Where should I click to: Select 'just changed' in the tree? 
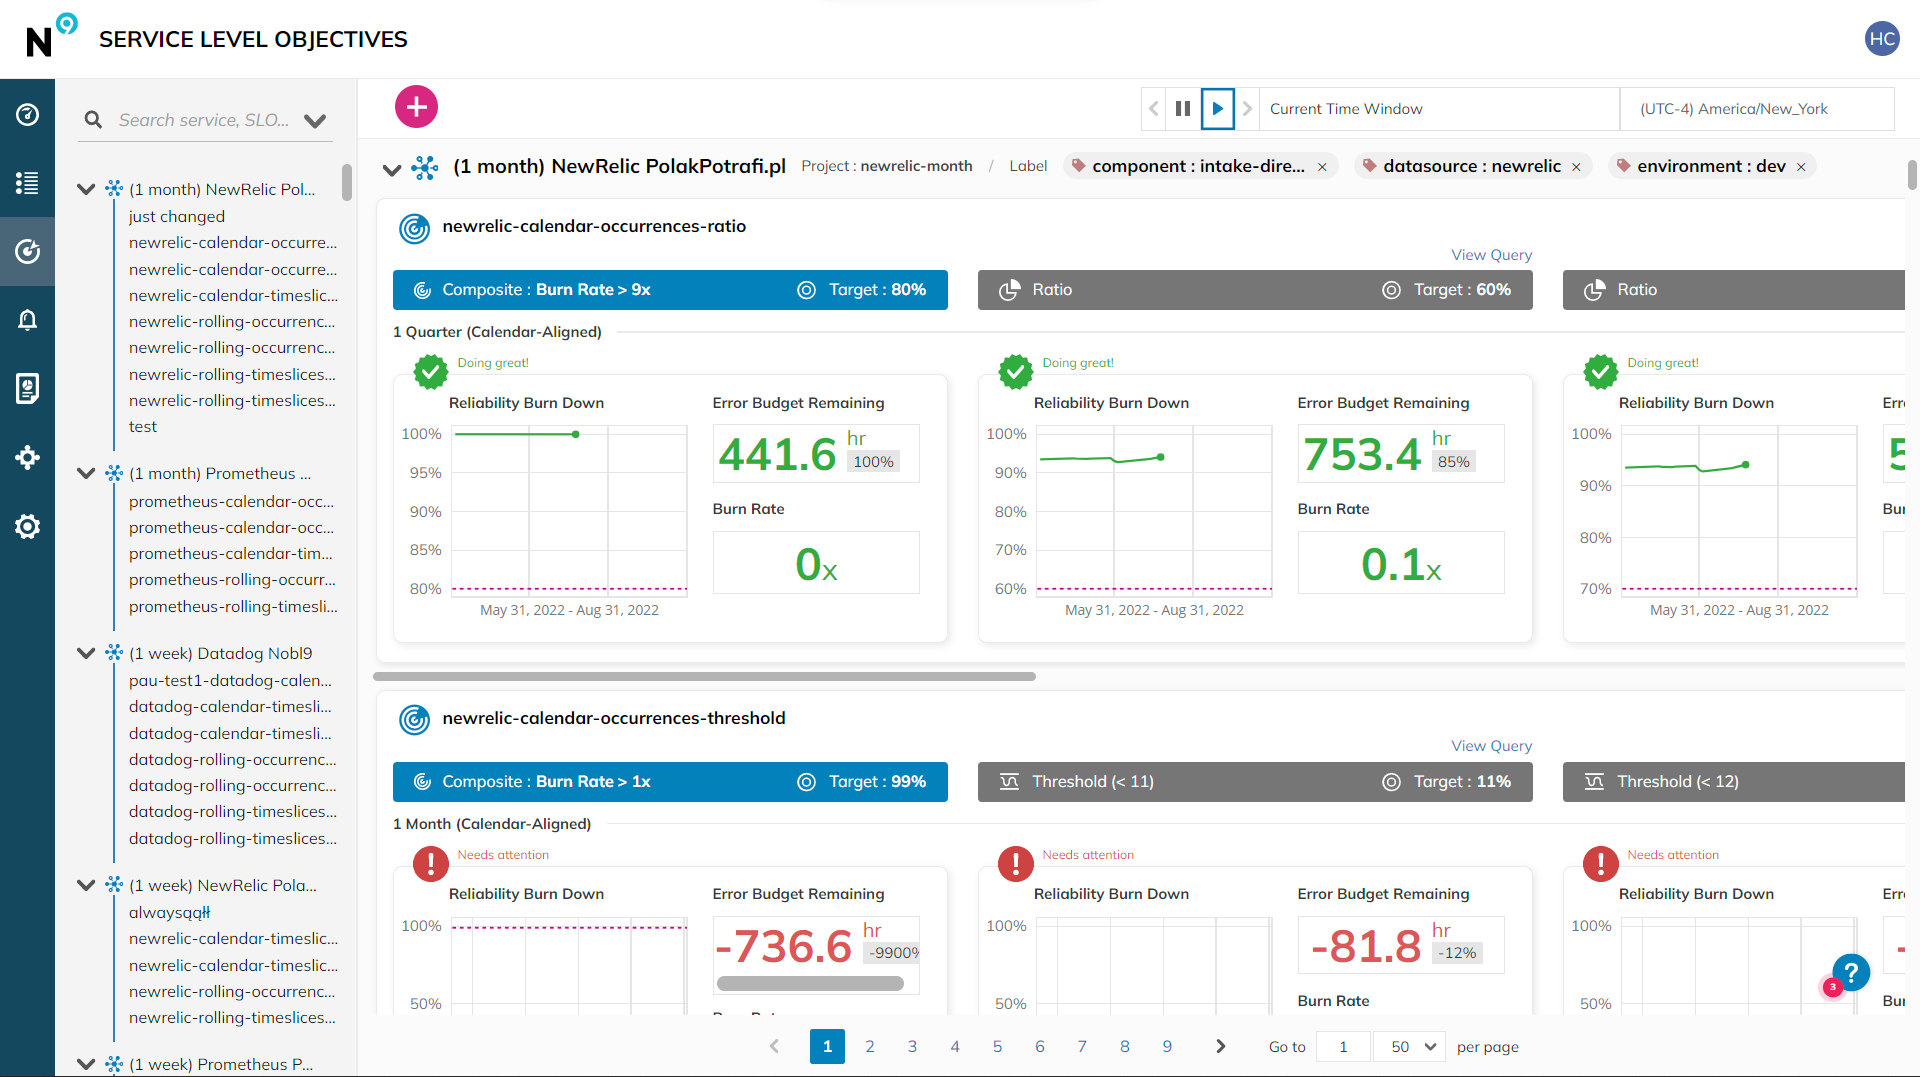177,216
